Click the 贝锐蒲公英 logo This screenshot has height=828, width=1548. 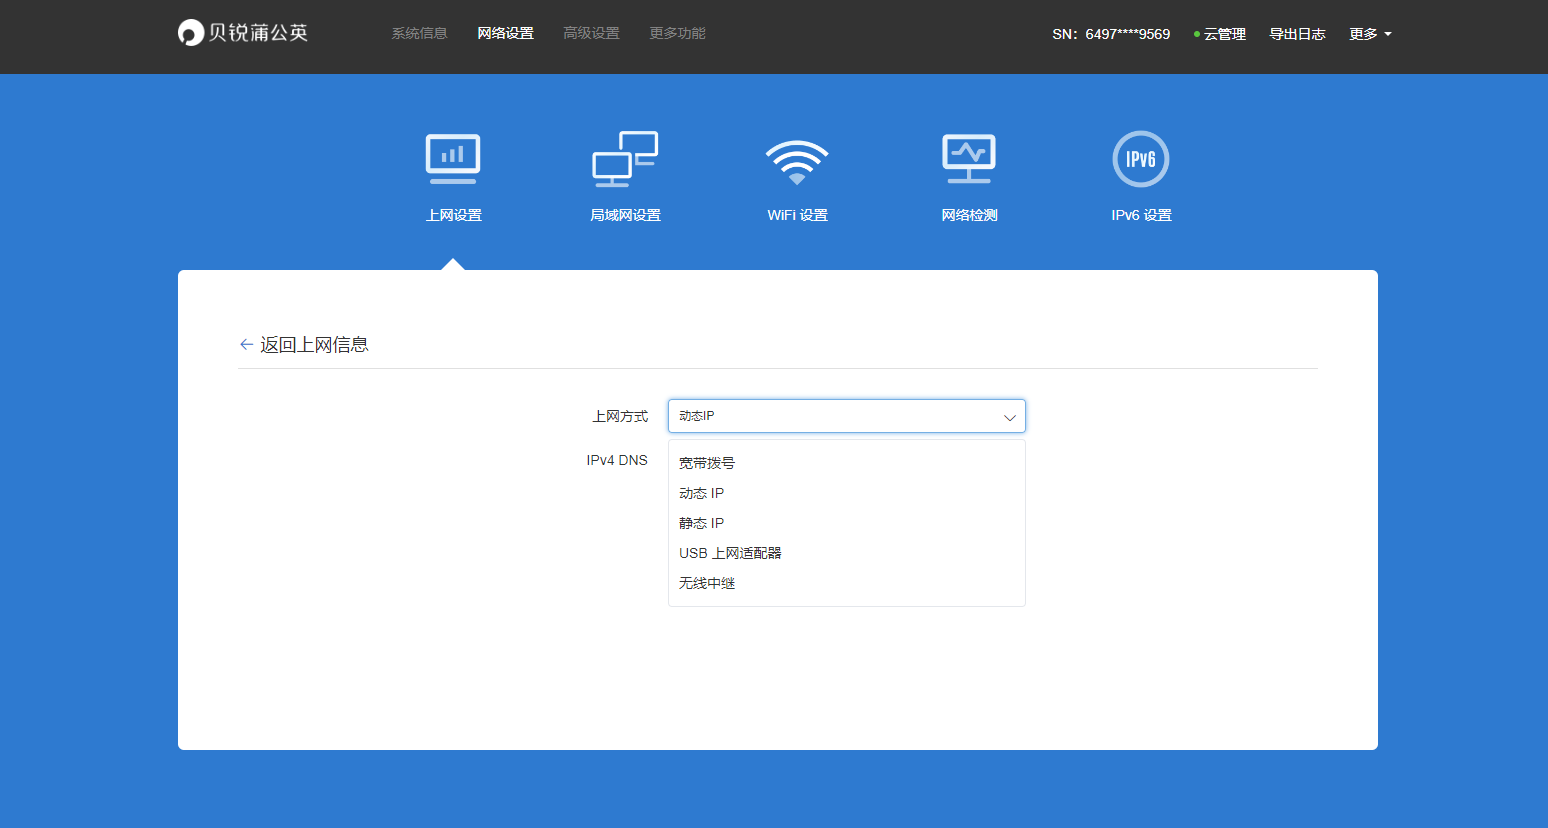243,33
